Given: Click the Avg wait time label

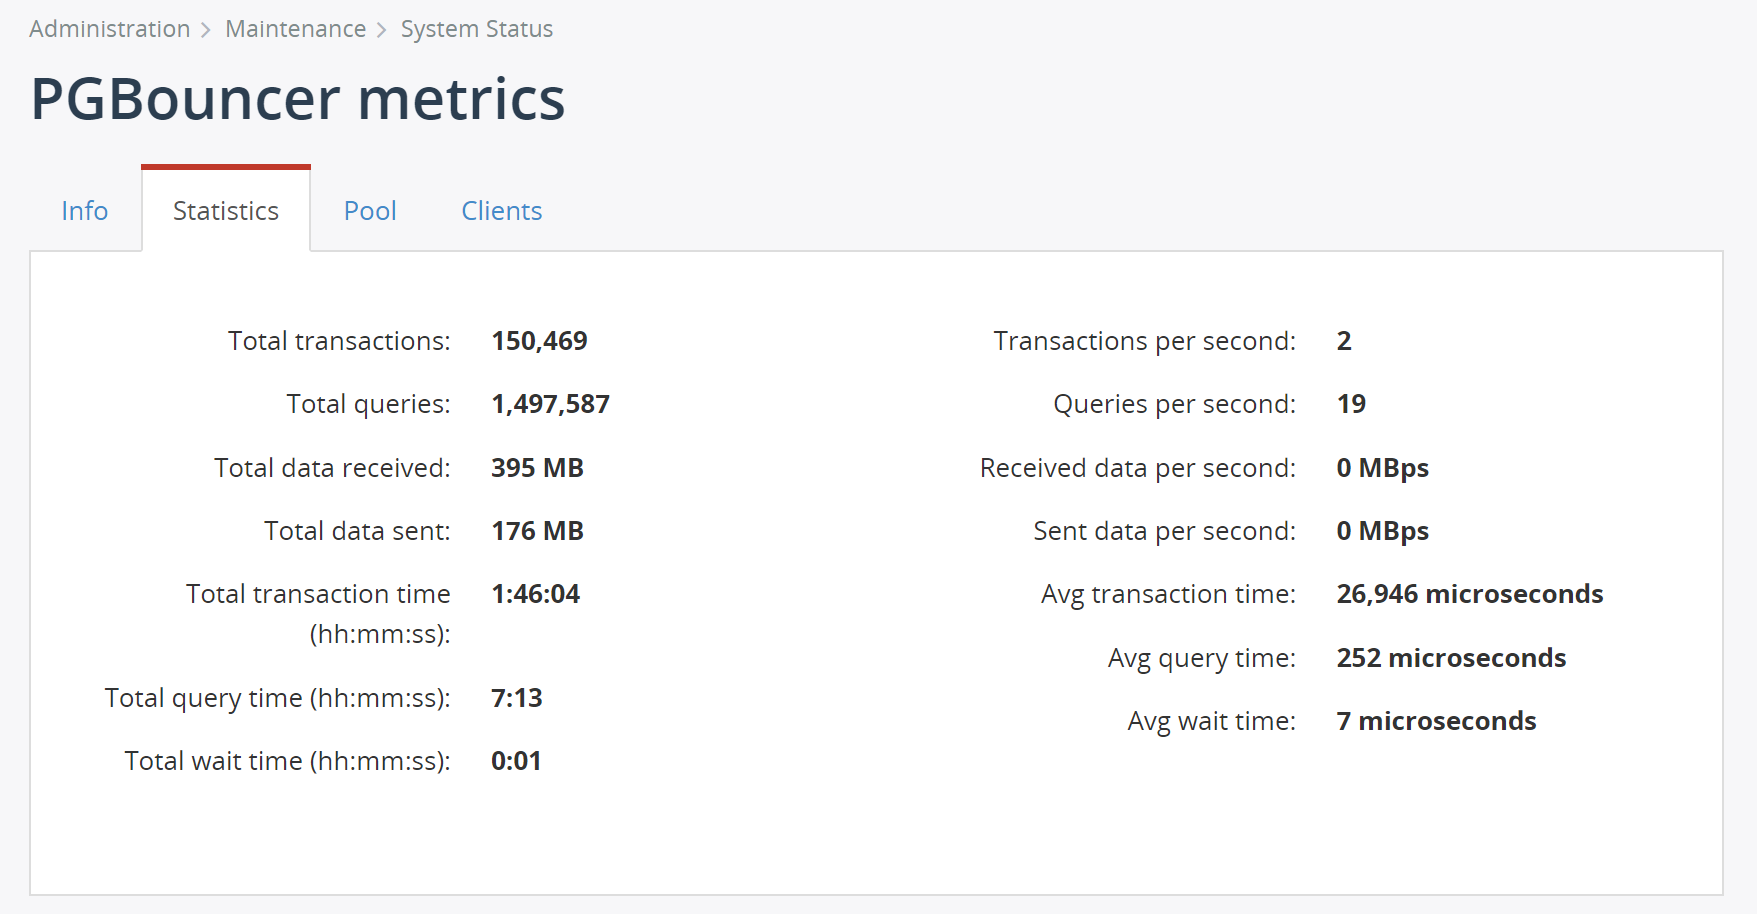Looking at the screenshot, I should click(x=1212, y=721).
